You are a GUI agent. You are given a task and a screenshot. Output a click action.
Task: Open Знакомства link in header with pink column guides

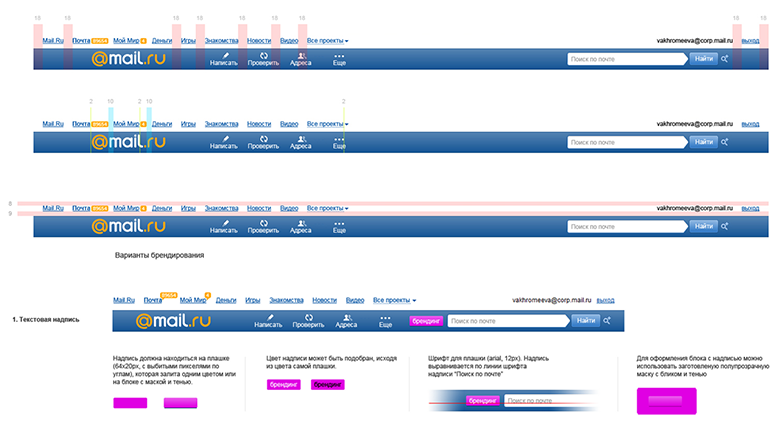tap(221, 40)
